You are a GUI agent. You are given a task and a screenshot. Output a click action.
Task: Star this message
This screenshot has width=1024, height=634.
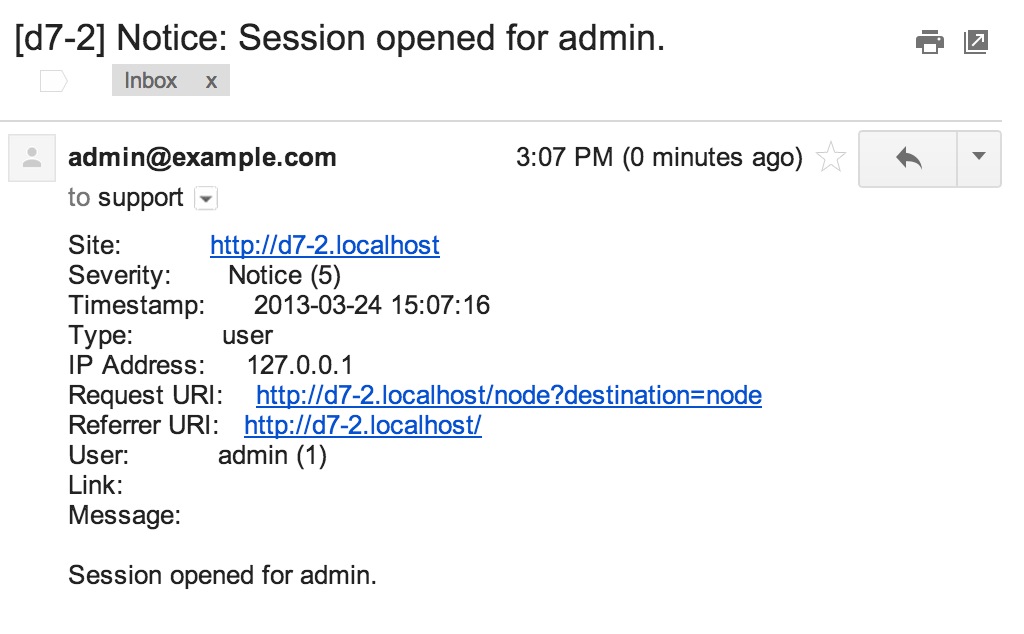coord(831,157)
